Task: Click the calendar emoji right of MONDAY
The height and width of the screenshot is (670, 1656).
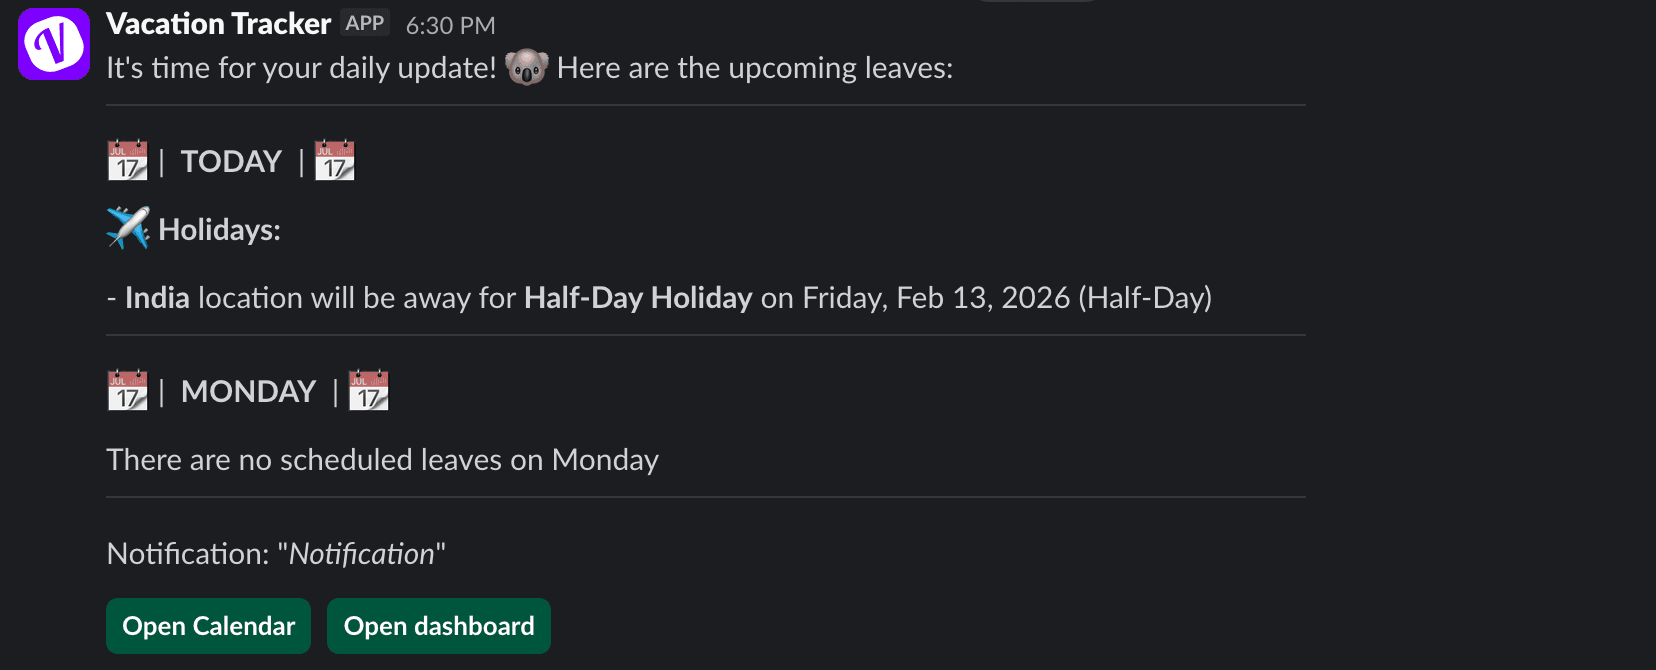Action: pyautogui.click(x=369, y=391)
